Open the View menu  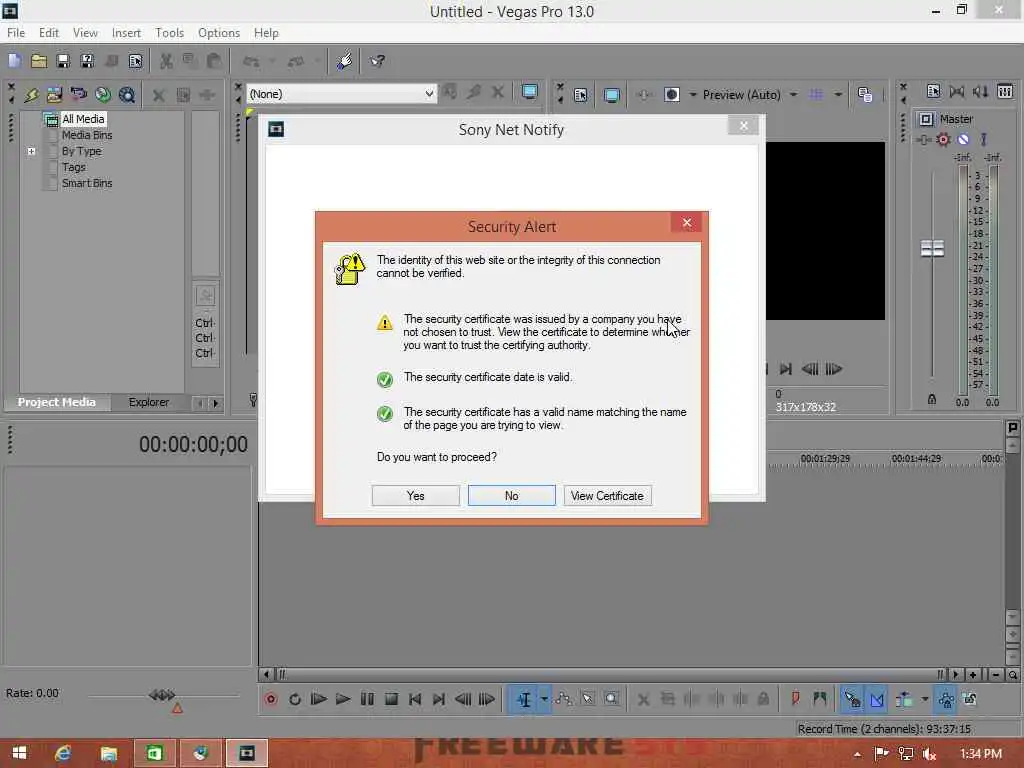coord(85,33)
